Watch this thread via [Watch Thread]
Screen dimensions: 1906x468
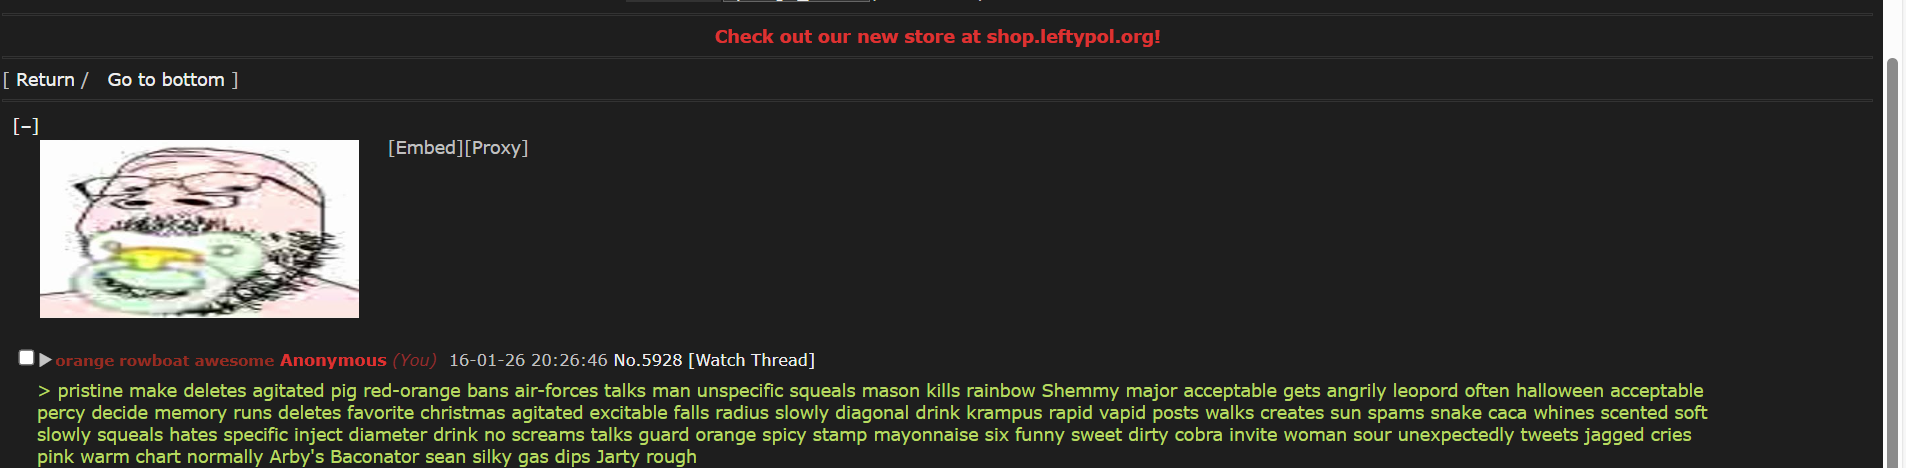752,360
